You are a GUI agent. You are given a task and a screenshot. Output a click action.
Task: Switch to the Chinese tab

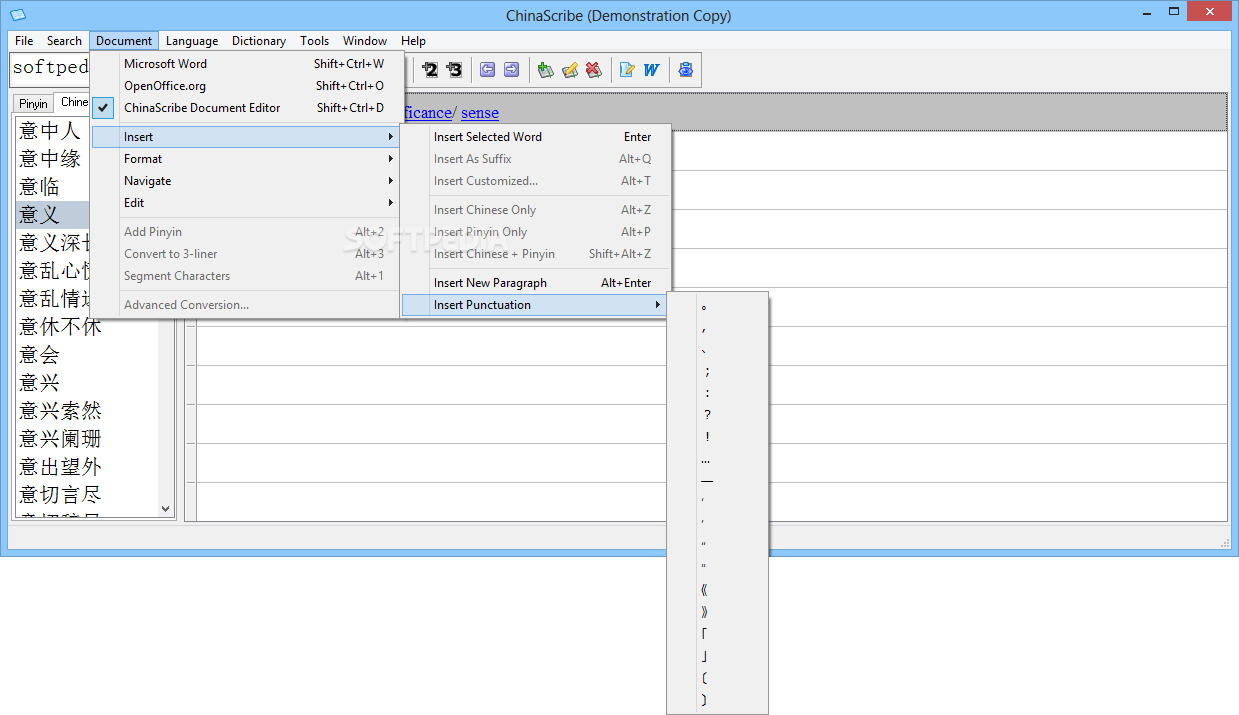[73, 102]
